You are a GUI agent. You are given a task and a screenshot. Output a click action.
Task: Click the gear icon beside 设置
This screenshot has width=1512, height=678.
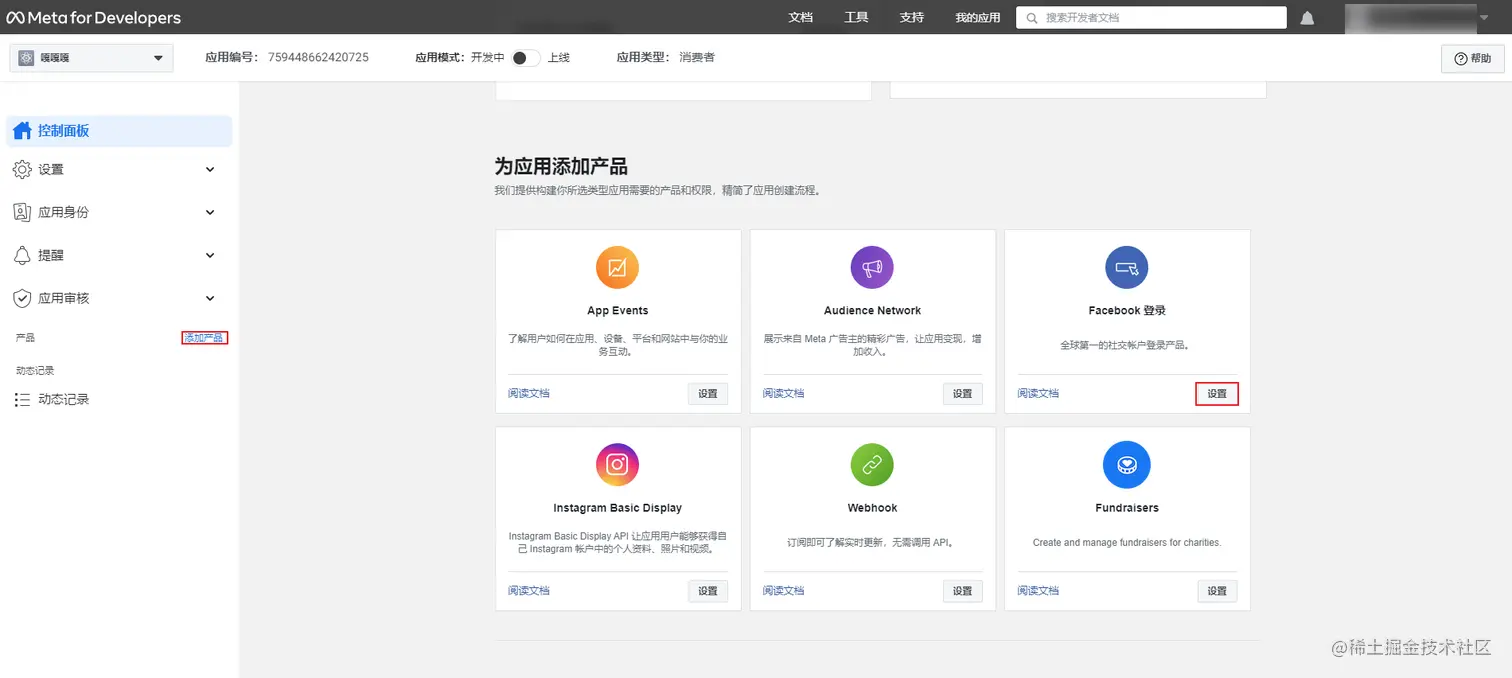pos(22,170)
